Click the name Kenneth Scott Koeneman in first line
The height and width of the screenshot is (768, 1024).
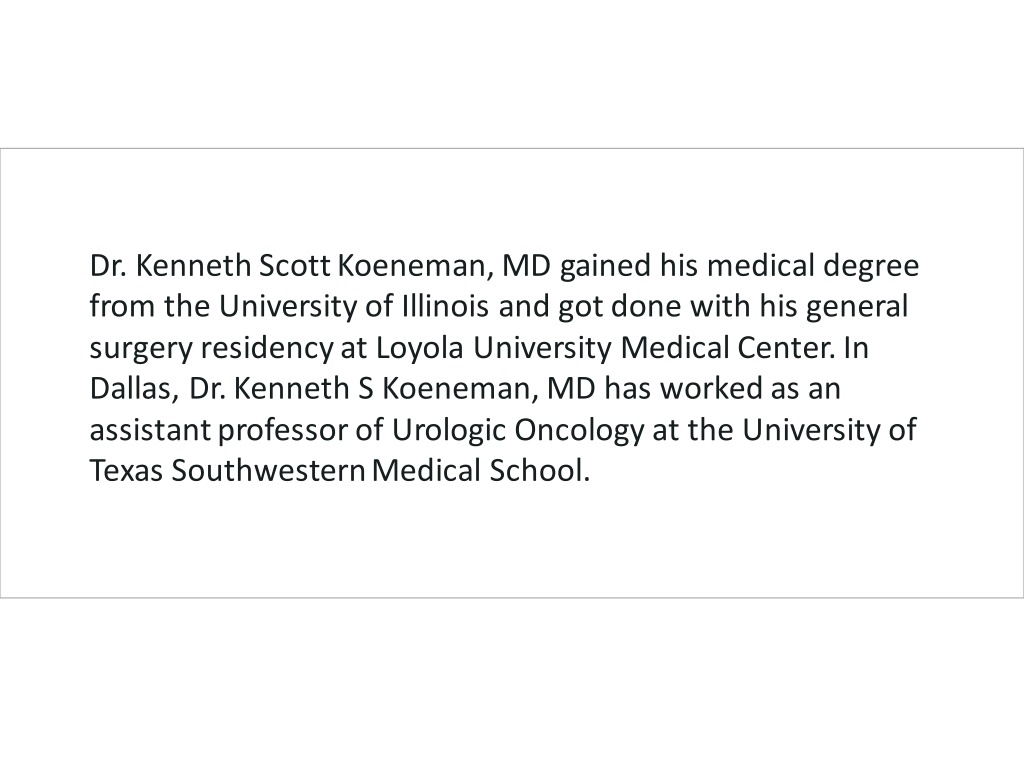(311, 266)
